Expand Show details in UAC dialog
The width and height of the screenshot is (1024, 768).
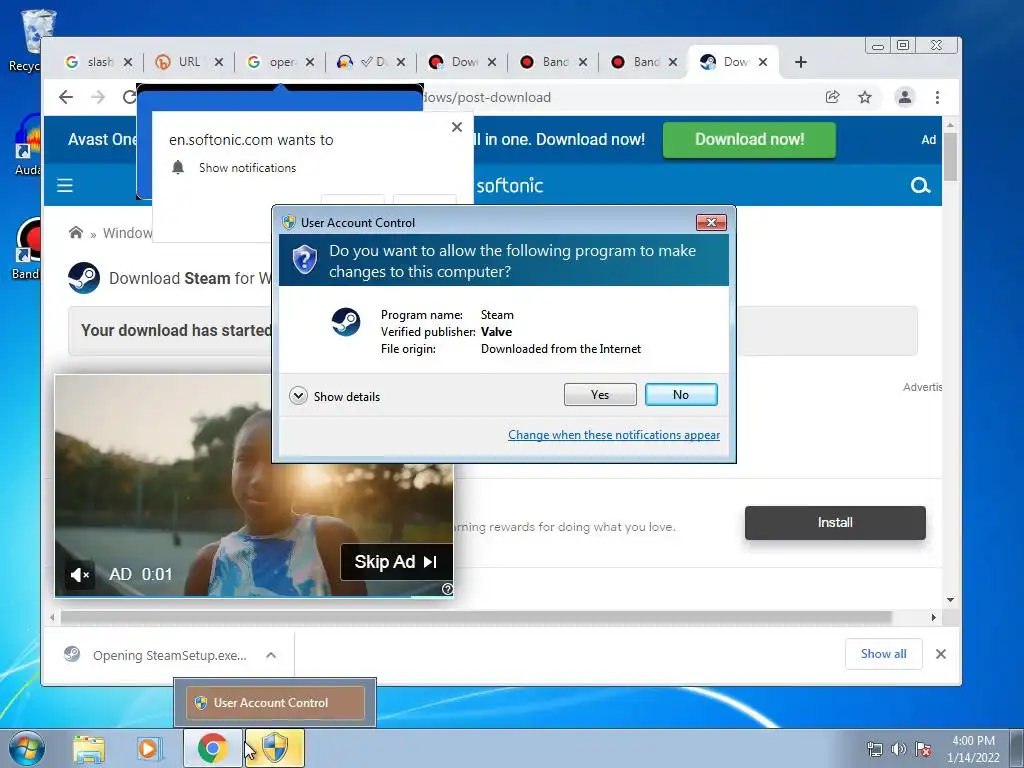[335, 396]
